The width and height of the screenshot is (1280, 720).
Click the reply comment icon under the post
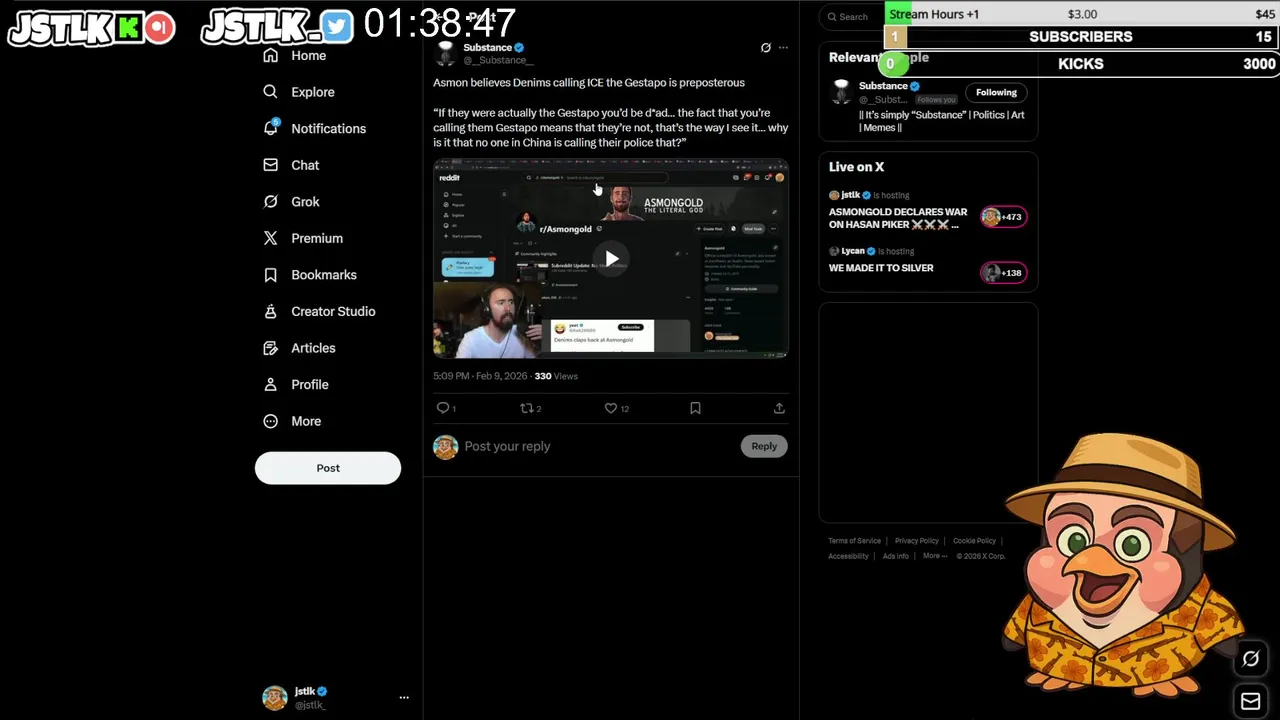(x=443, y=408)
